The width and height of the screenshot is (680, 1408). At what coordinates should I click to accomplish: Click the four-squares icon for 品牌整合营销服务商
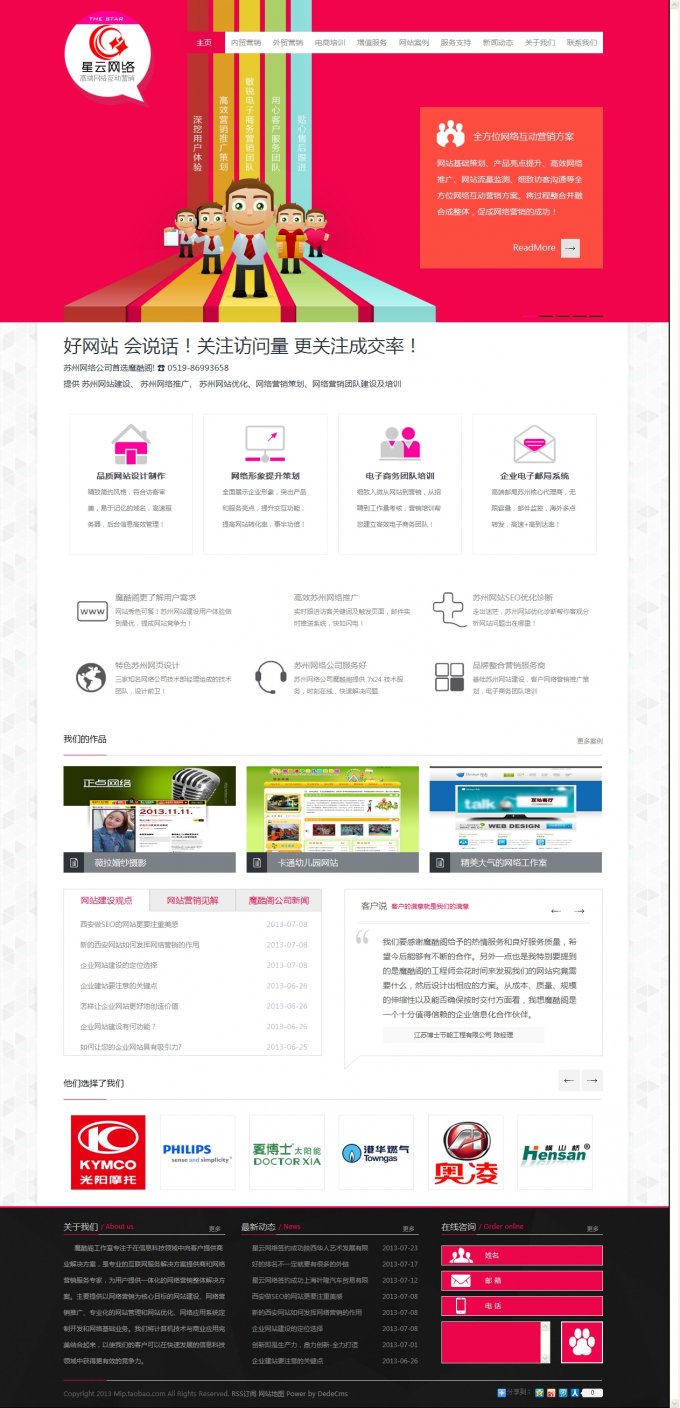tap(449, 677)
